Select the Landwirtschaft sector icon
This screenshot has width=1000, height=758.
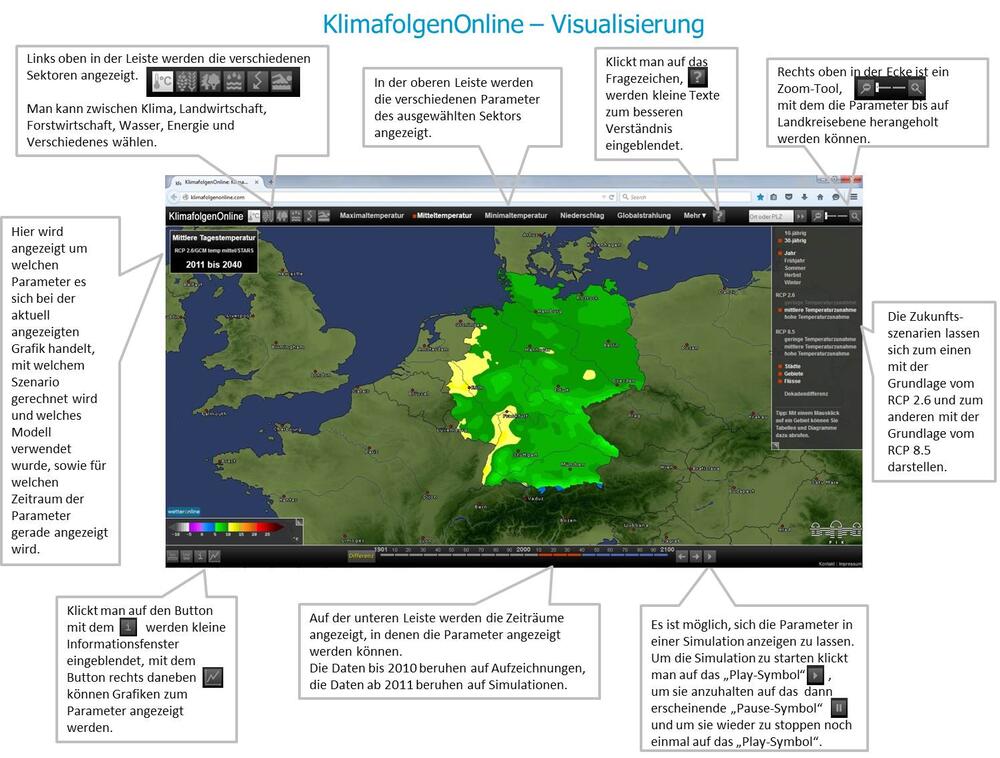tap(269, 213)
